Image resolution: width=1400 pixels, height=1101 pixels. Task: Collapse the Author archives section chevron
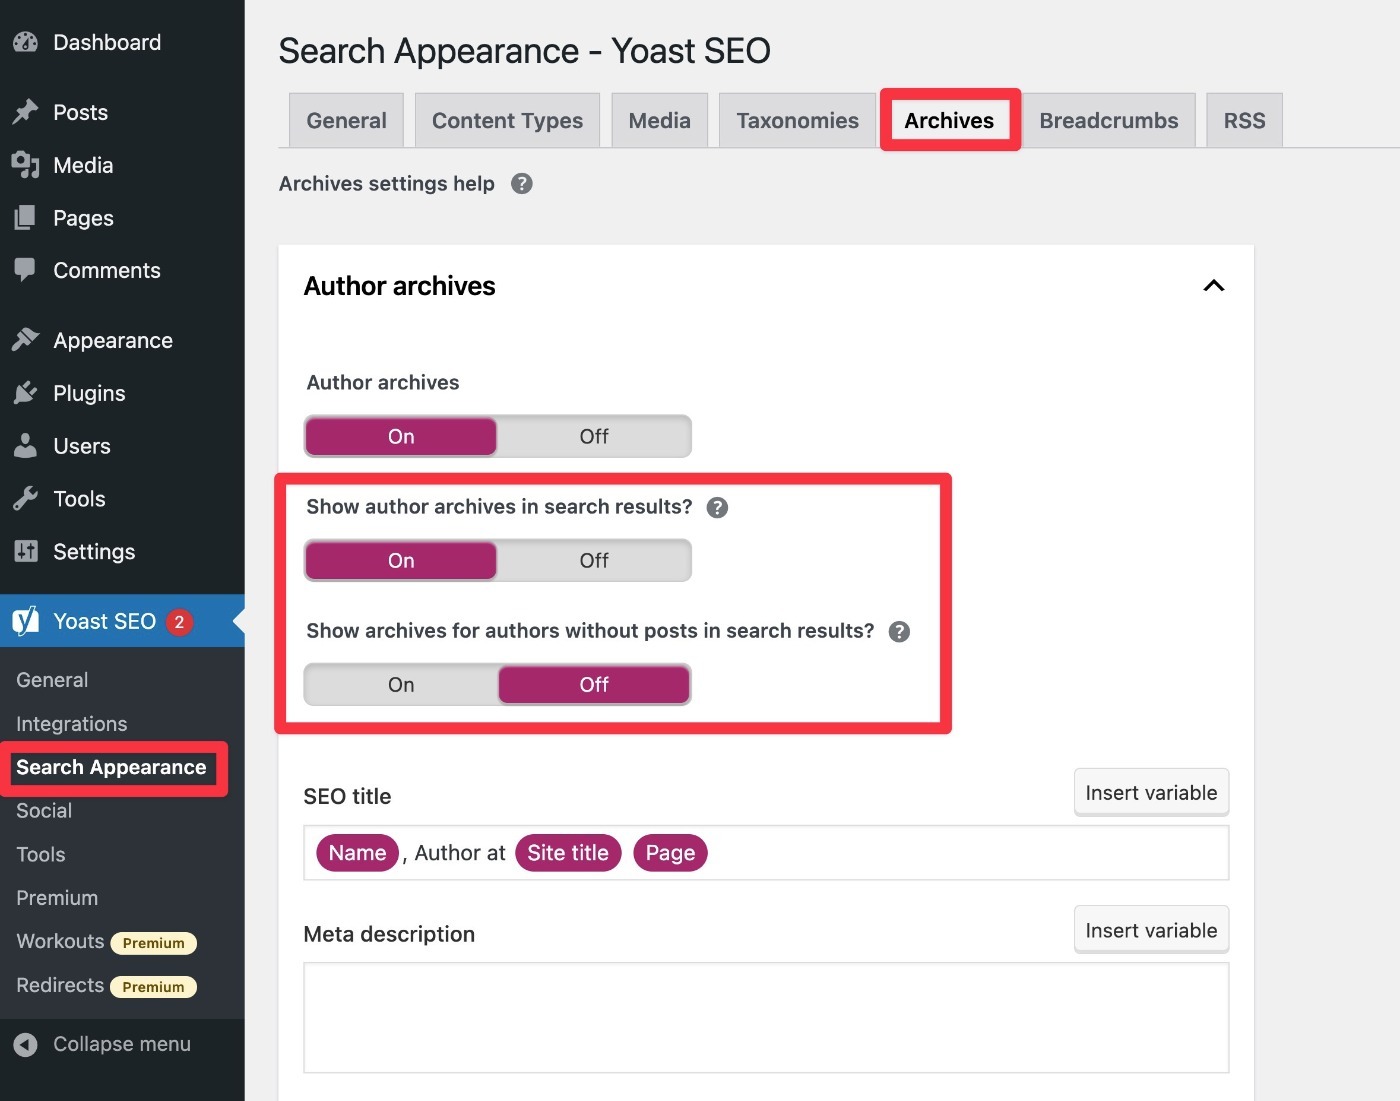click(x=1214, y=286)
